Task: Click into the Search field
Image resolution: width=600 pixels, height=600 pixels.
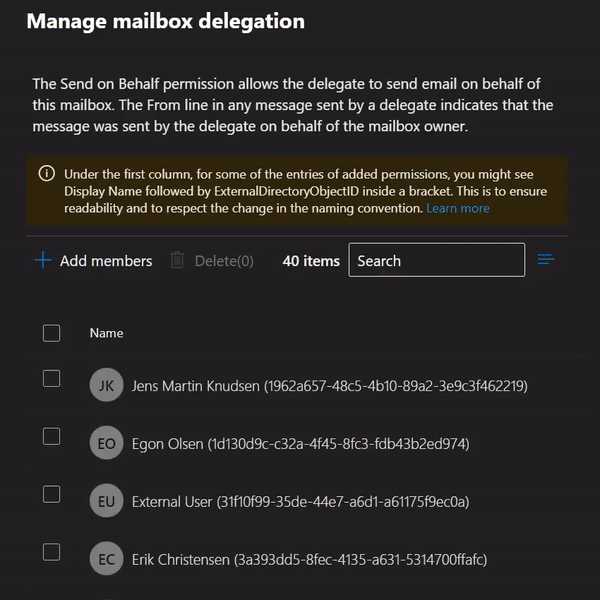Action: coord(436,260)
